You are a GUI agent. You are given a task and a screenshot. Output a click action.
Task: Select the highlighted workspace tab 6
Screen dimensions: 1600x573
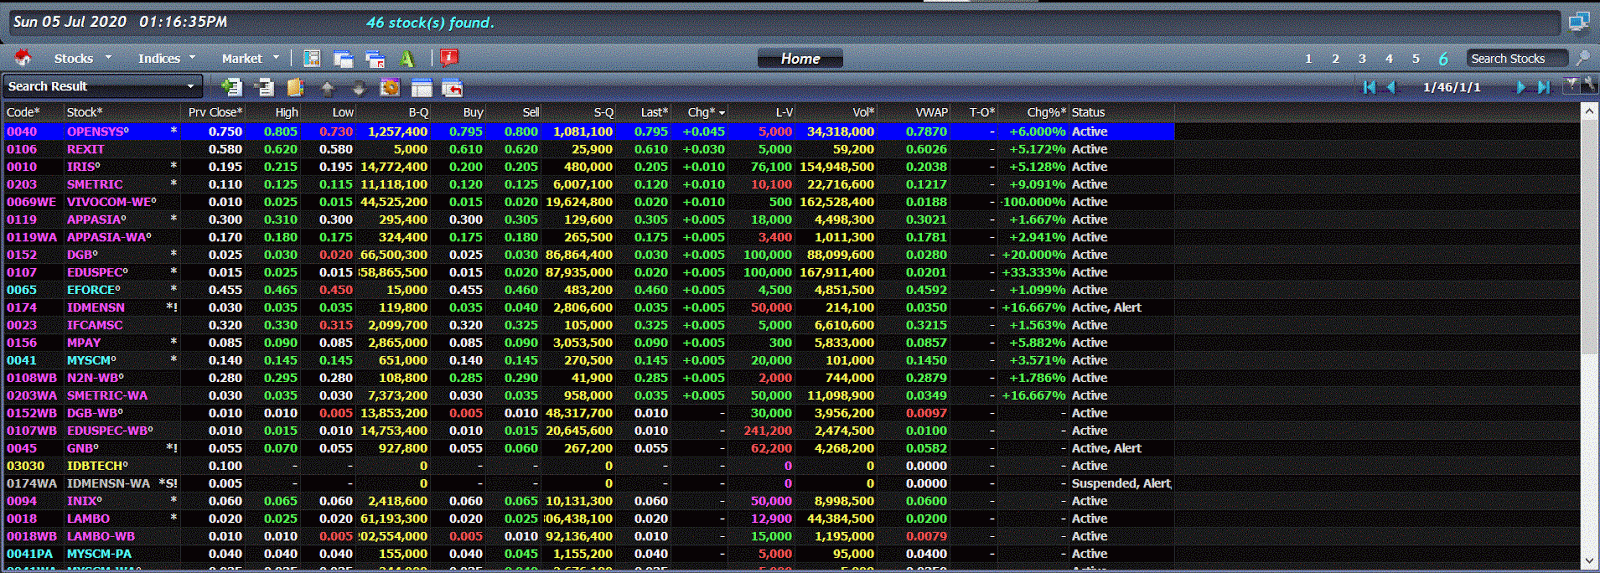coord(1443,59)
